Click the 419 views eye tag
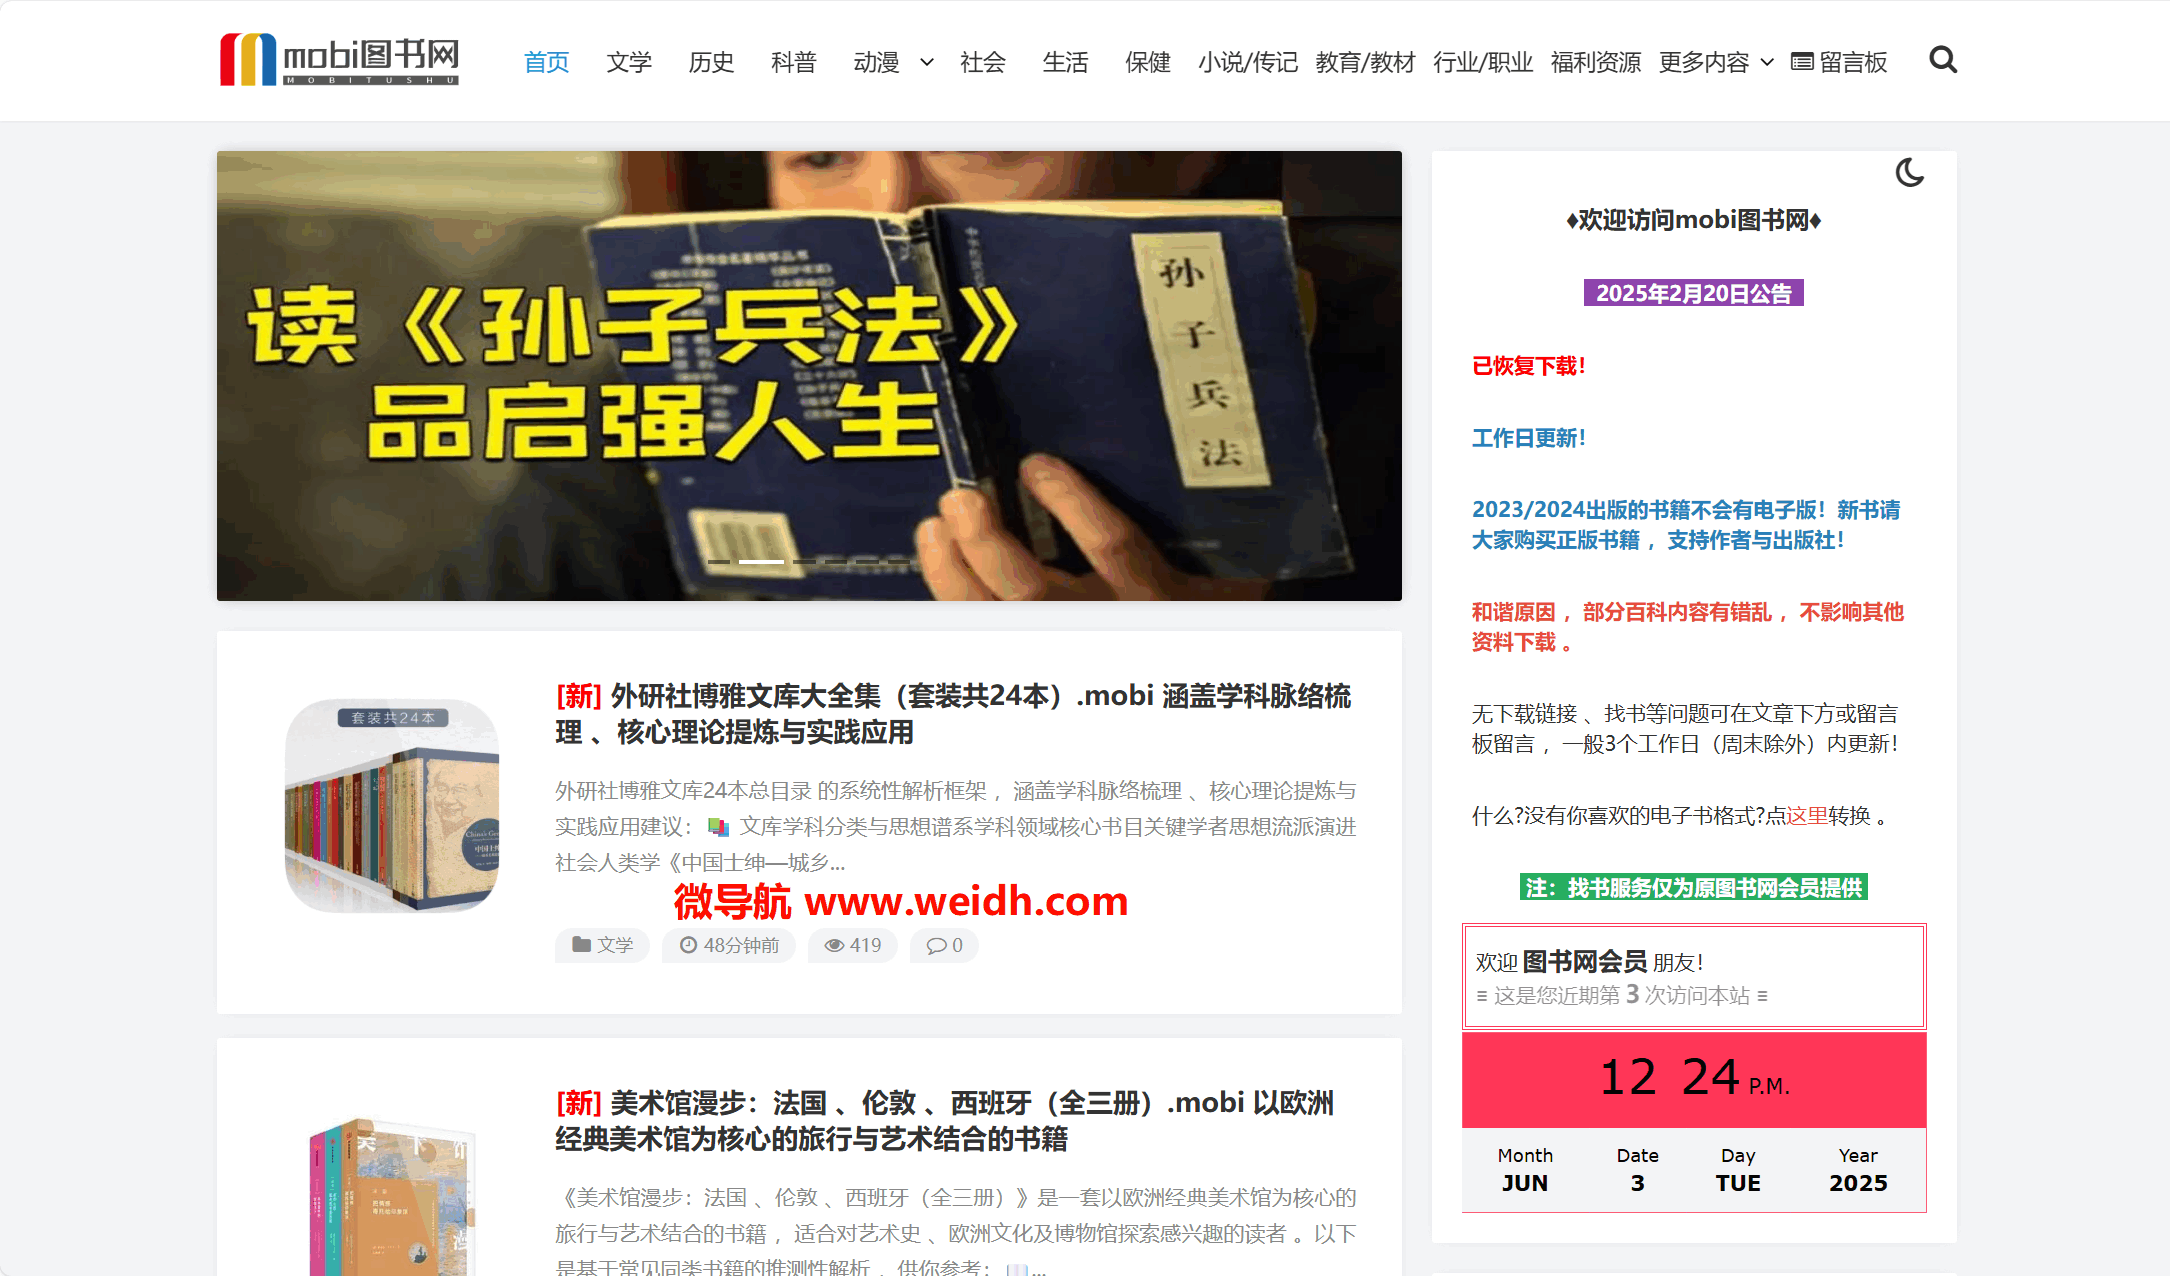2170x1276 pixels. tap(852, 945)
